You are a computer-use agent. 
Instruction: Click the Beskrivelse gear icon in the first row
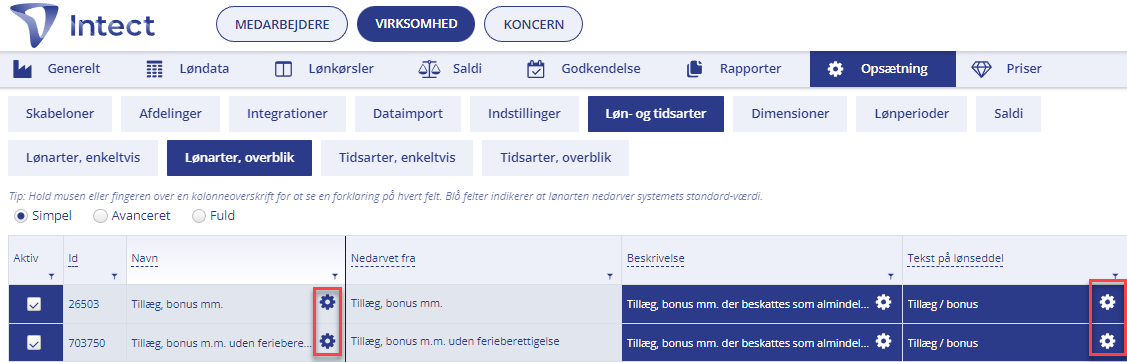pyautogui.click(x=883, y=302)
